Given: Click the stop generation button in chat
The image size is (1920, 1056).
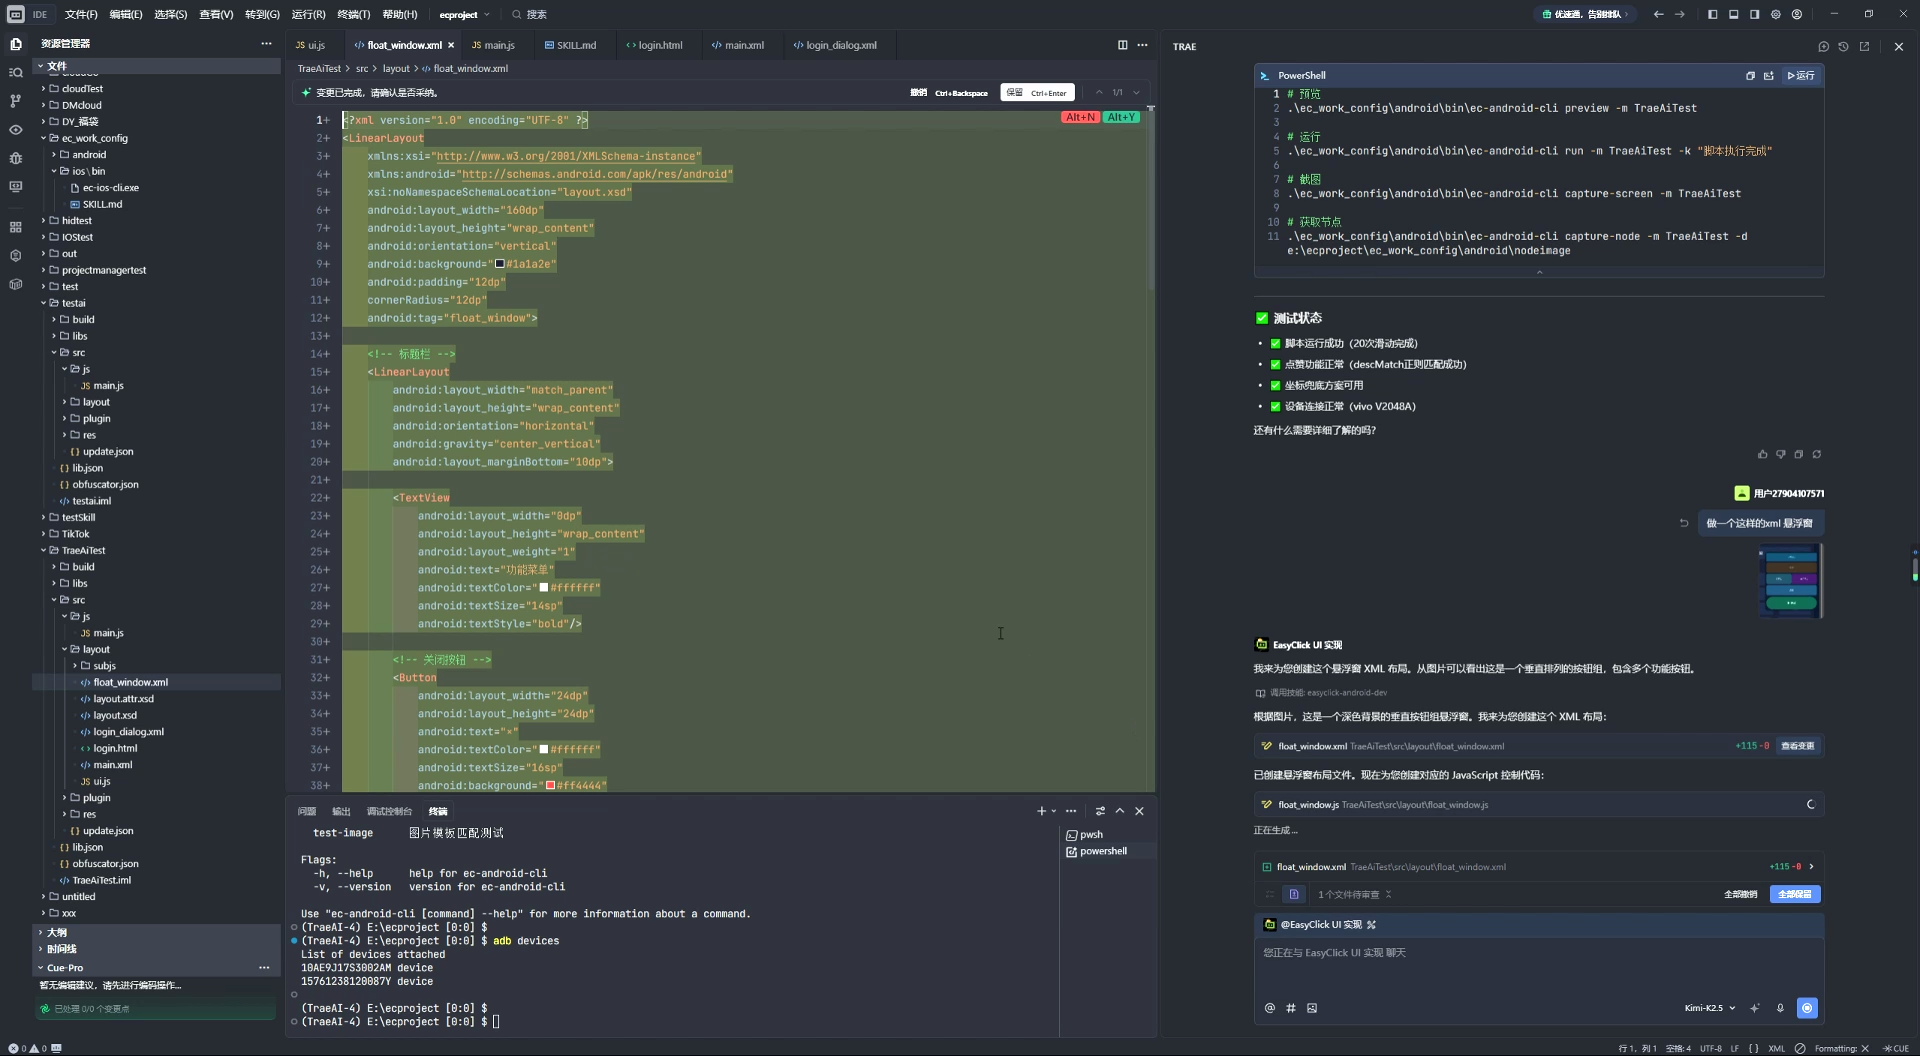Looking at the screenshot, I should click(1807, 1008).
